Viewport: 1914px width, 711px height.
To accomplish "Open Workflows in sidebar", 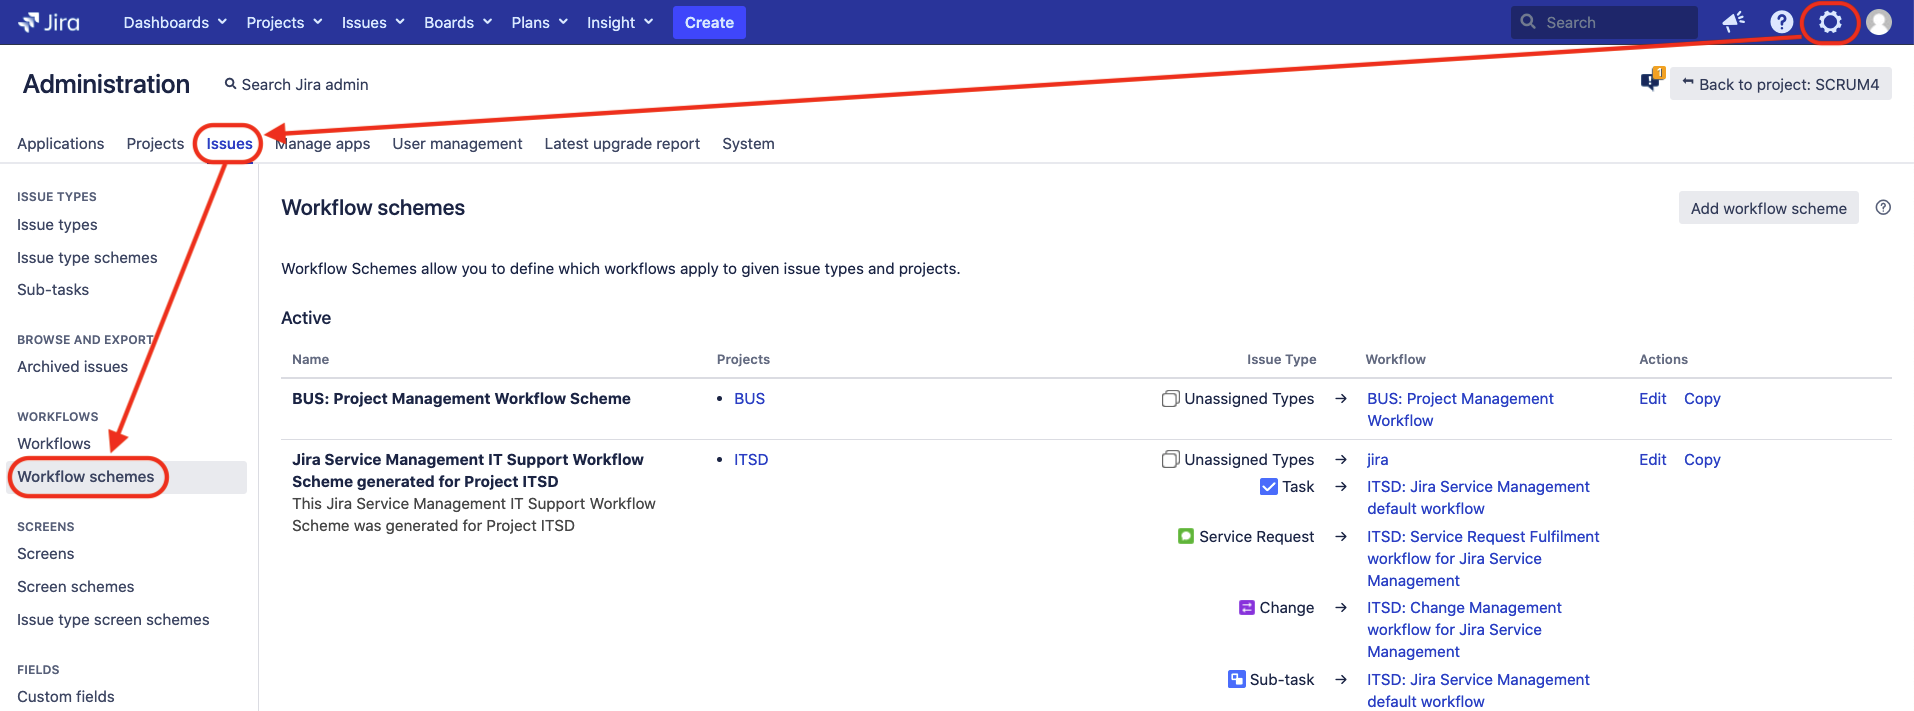I will 54,444.
